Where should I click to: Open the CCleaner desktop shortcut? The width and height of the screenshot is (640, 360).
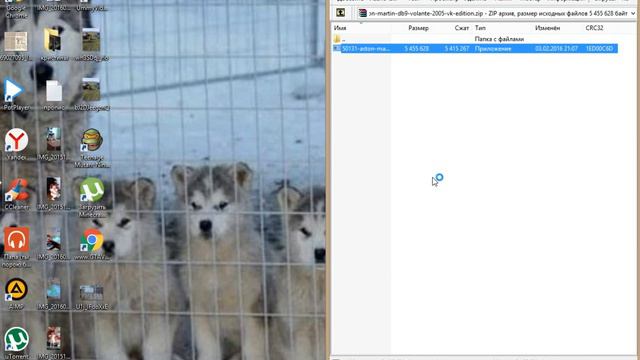[16, 194]
